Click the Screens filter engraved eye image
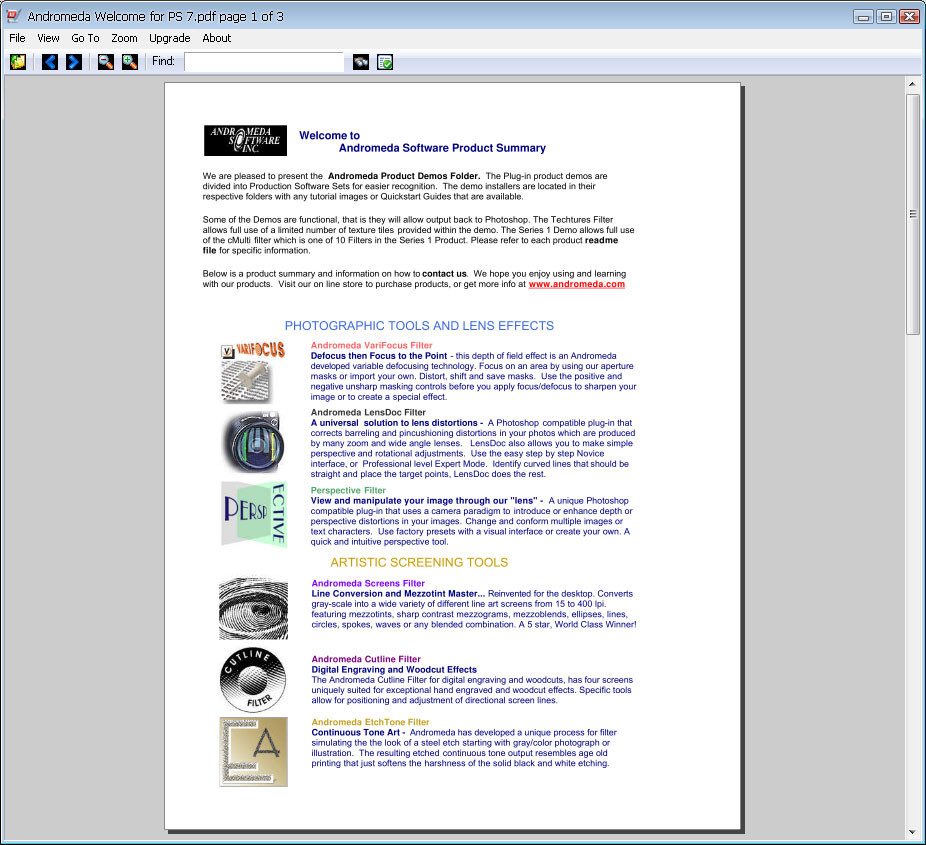The width and height of the screenshot is (926, 845). pyautogui.click(x=253, y=609)
